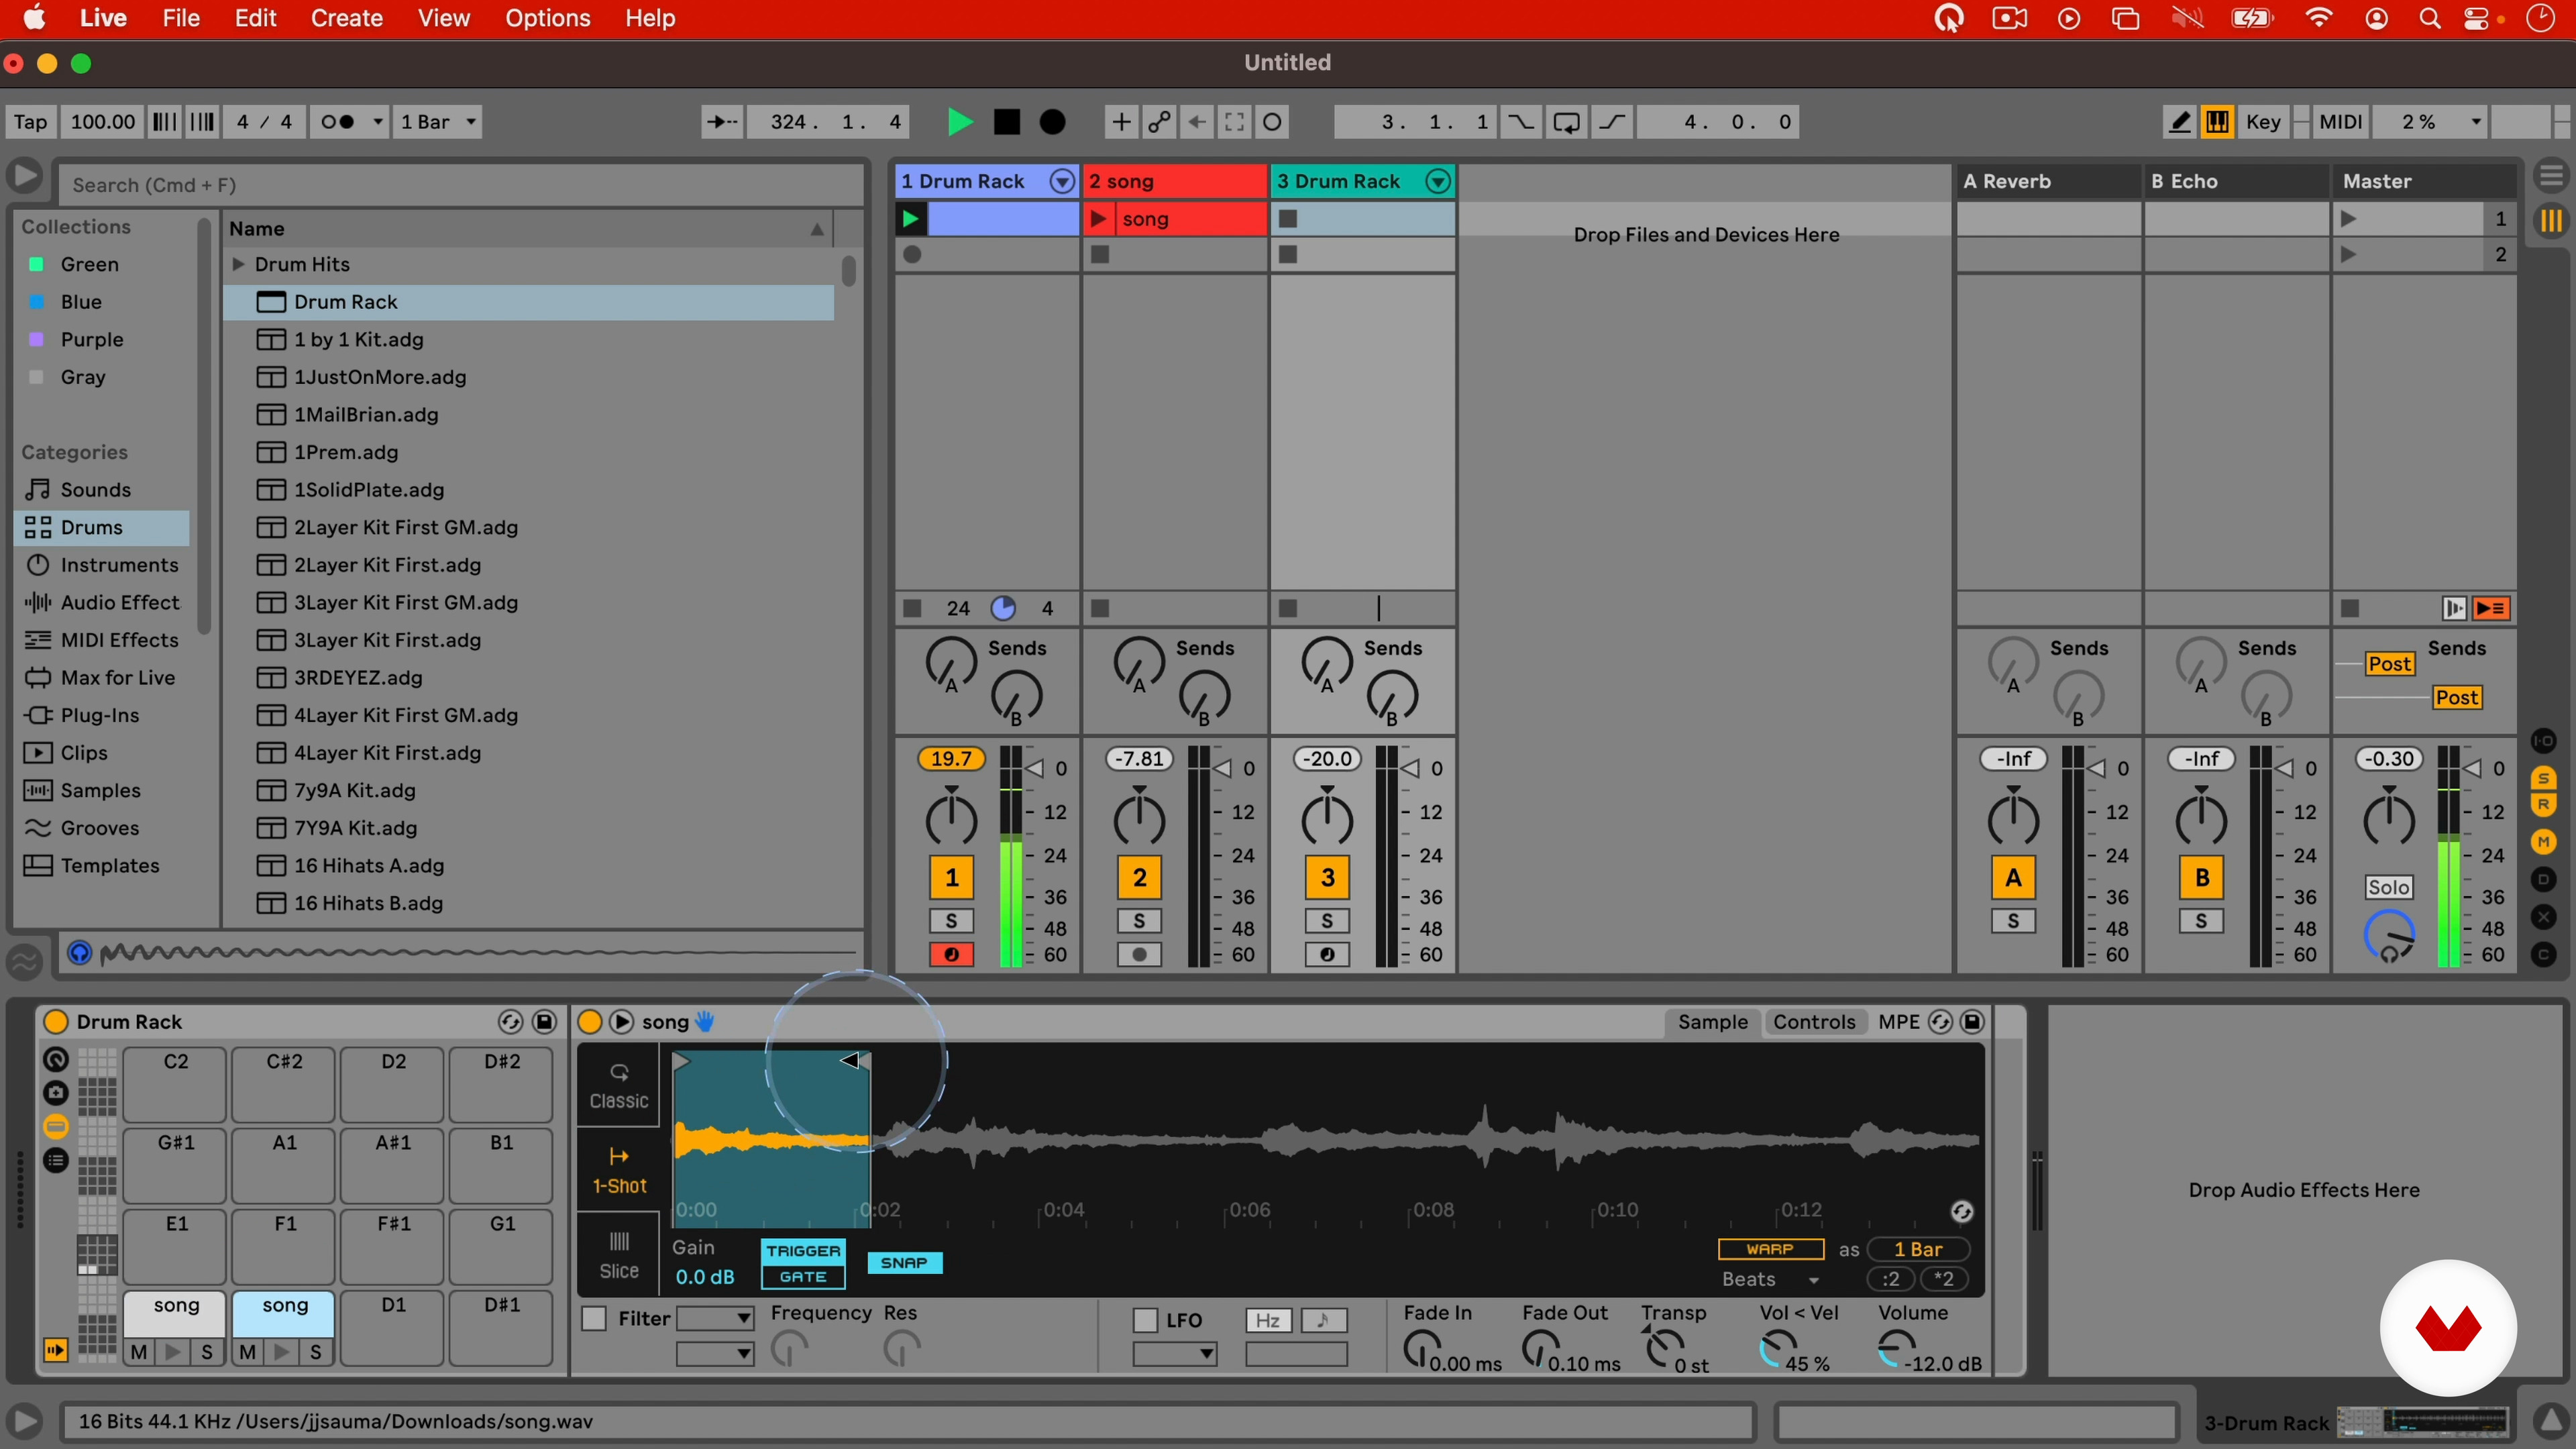Toggle Loop switch in transport bar
2576x1449 pixels.
1566,122
